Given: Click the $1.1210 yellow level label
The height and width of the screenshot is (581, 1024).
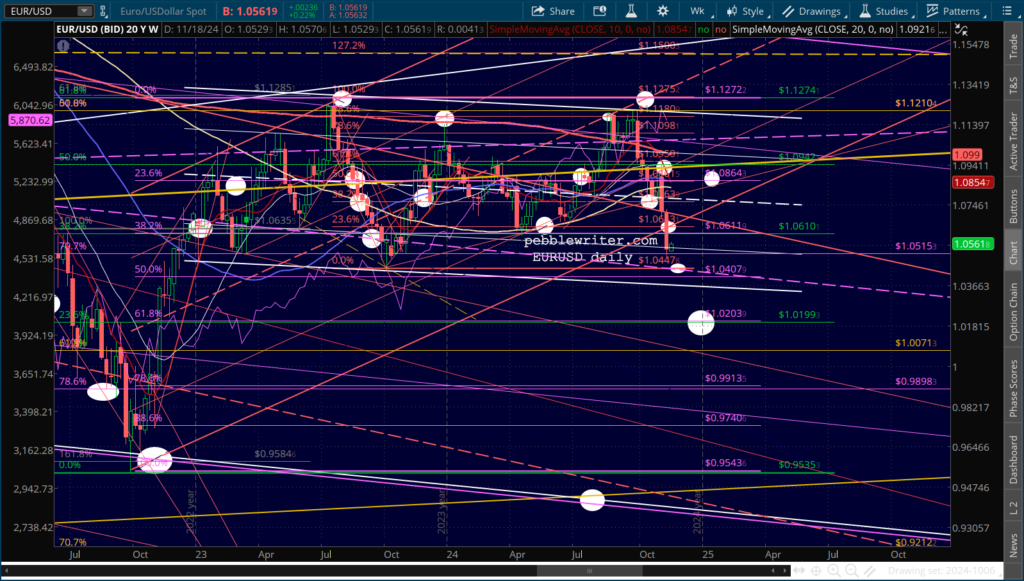Looking at the screenshot, I should tap(916, 103).
